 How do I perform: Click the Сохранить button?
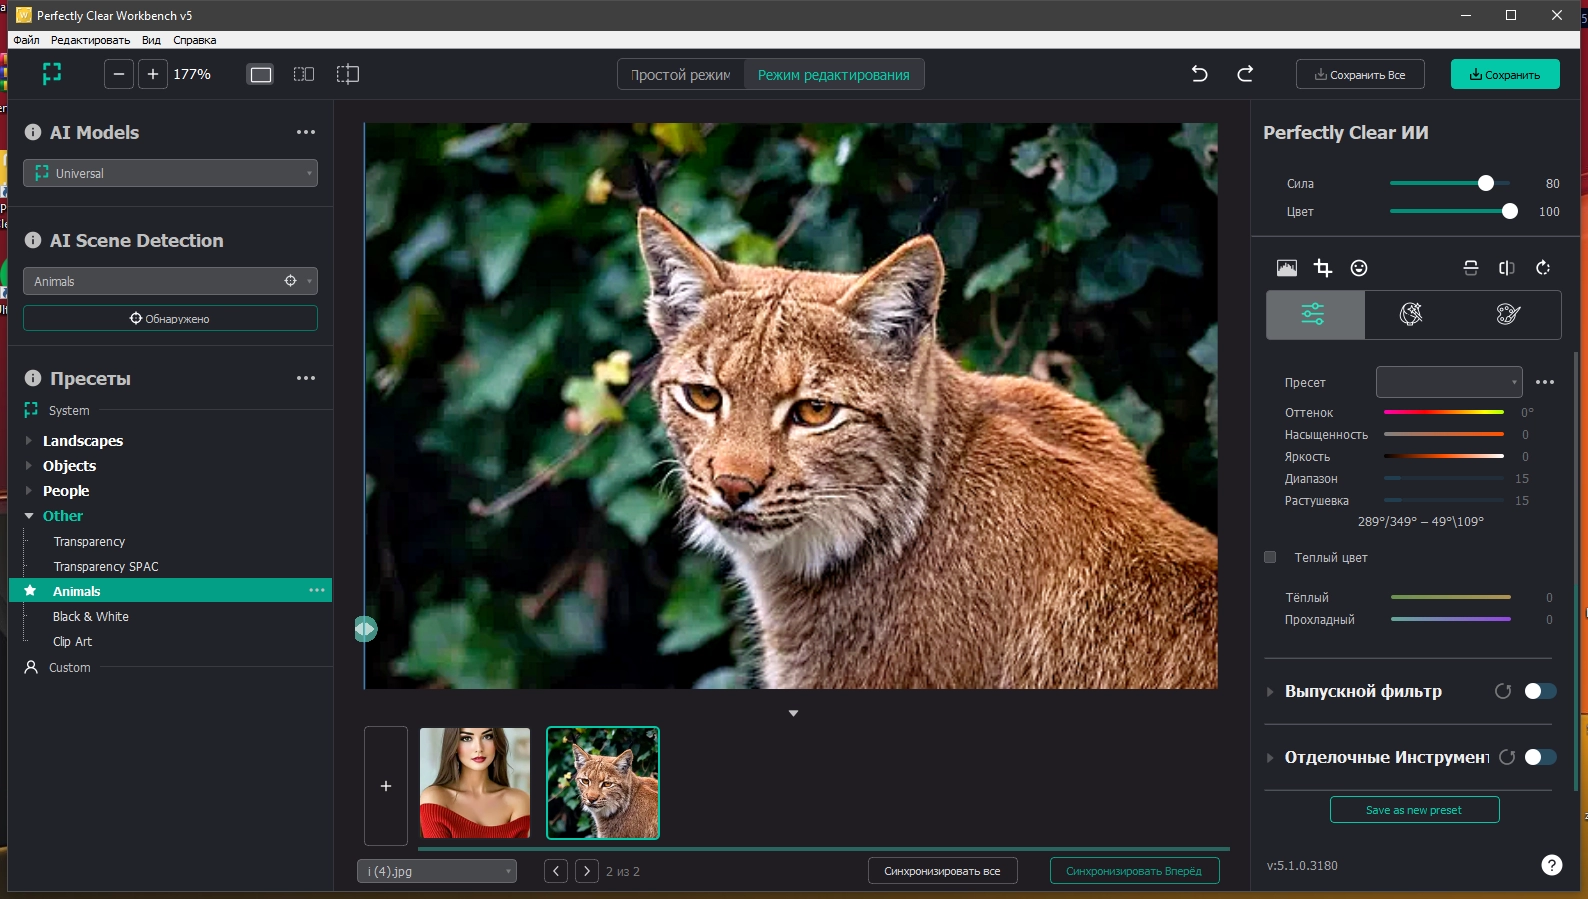point(1504,75)
